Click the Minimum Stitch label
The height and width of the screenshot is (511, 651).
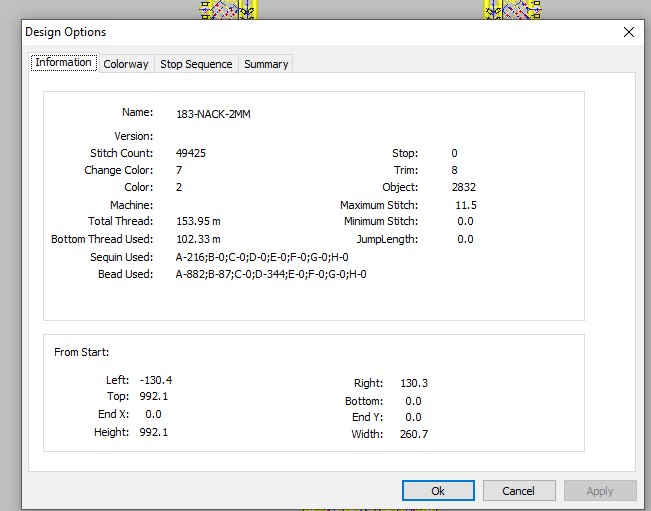(381, 221)
